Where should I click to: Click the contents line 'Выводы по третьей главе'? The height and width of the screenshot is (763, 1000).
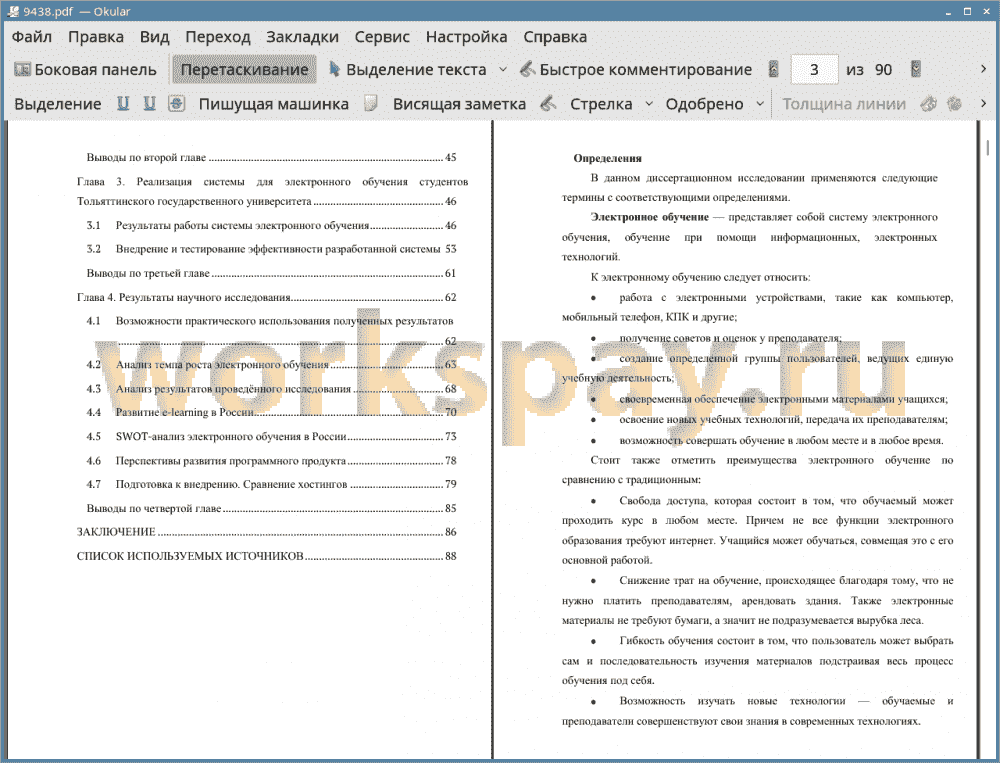272,274
